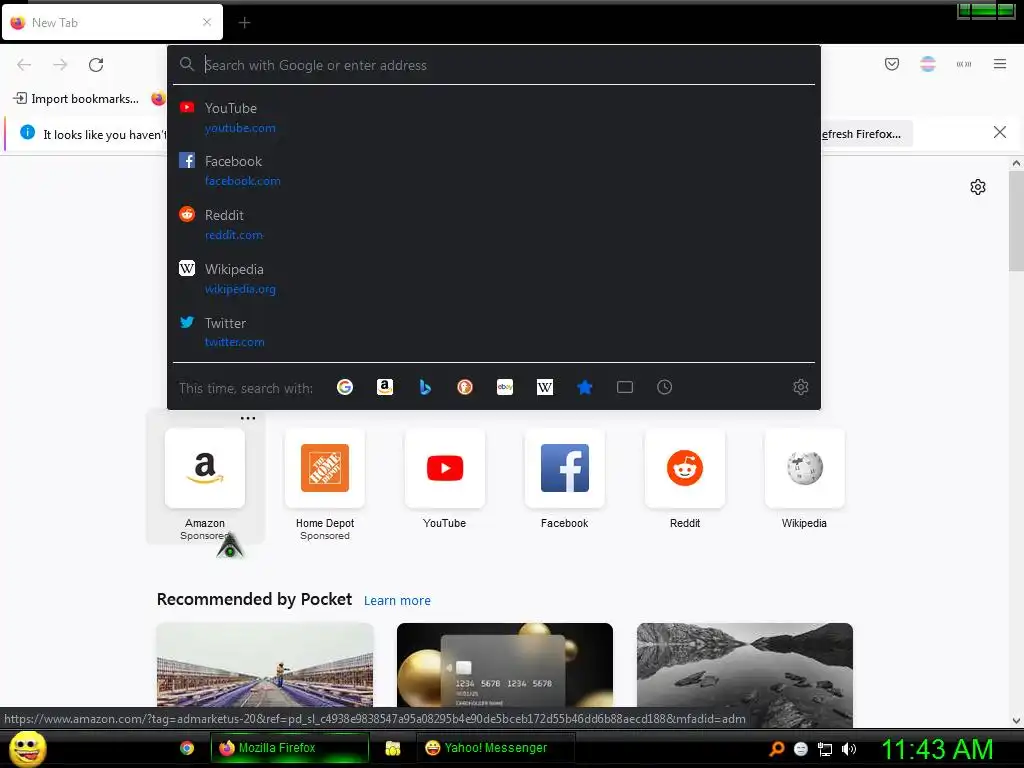Image resolution: width=1024 pixels, height=768 pixels.
Task: Click Import bookmarks in bookmarks toolbar
Action: coord(76,99)
